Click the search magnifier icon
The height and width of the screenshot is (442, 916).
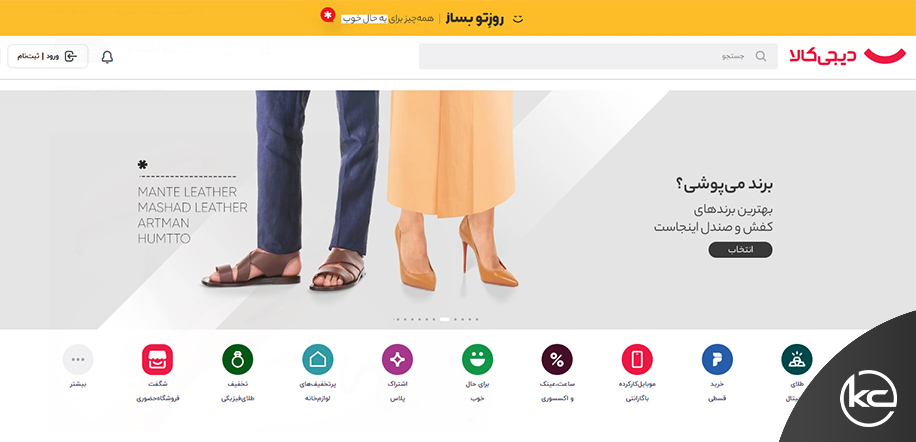pyautogui.click(x=761, y=56)
